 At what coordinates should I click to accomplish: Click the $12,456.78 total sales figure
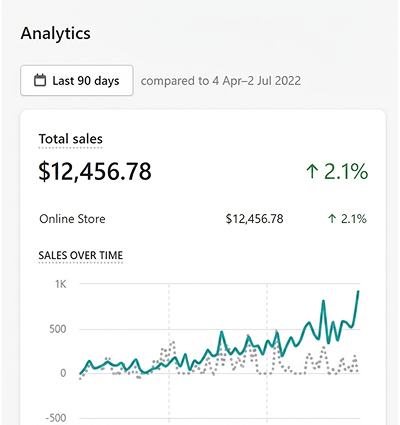pyautogui.click(x=95, y=171)
